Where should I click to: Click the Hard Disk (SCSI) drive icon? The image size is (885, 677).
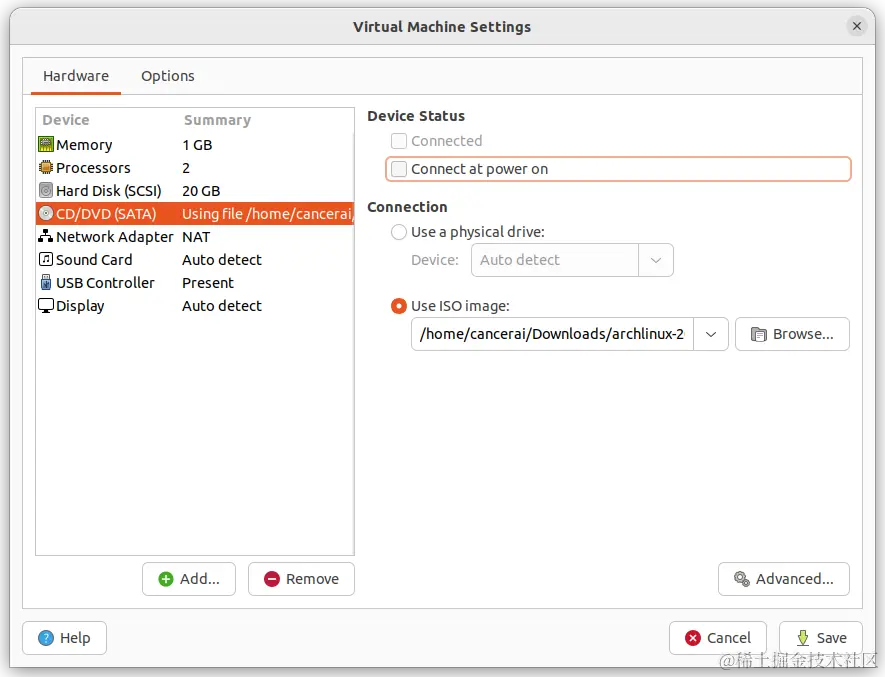(46, 190)
